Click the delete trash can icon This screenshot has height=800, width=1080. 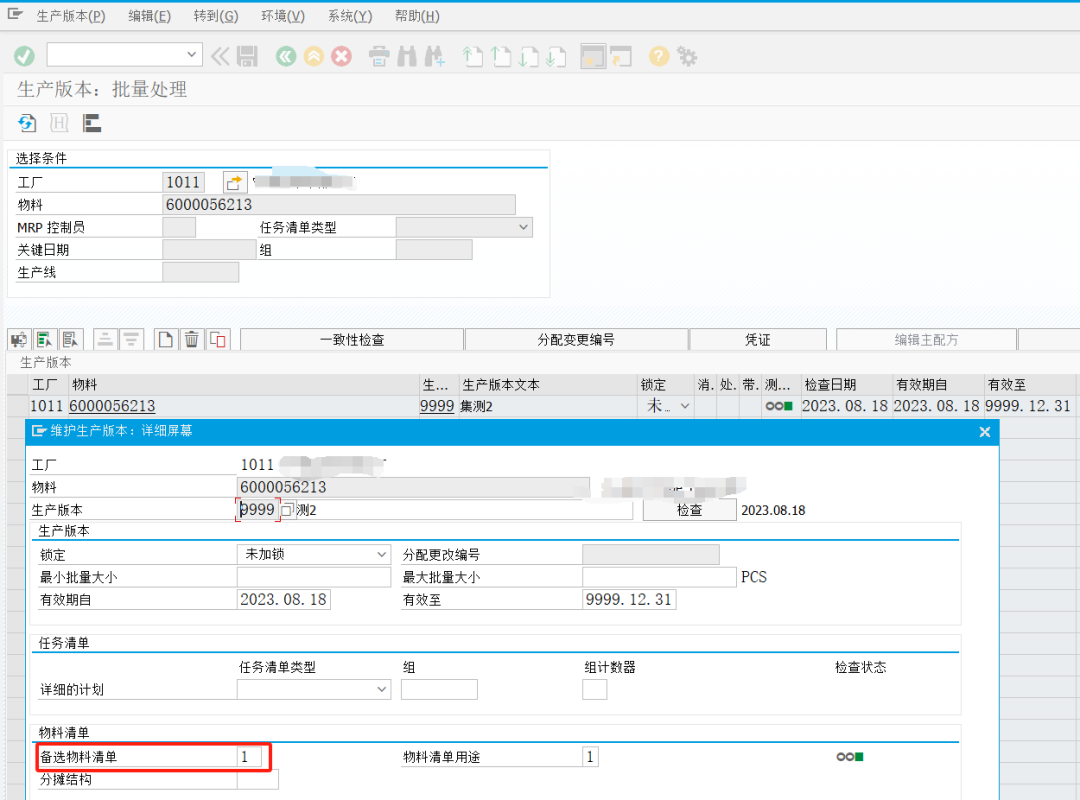point(191,339)
